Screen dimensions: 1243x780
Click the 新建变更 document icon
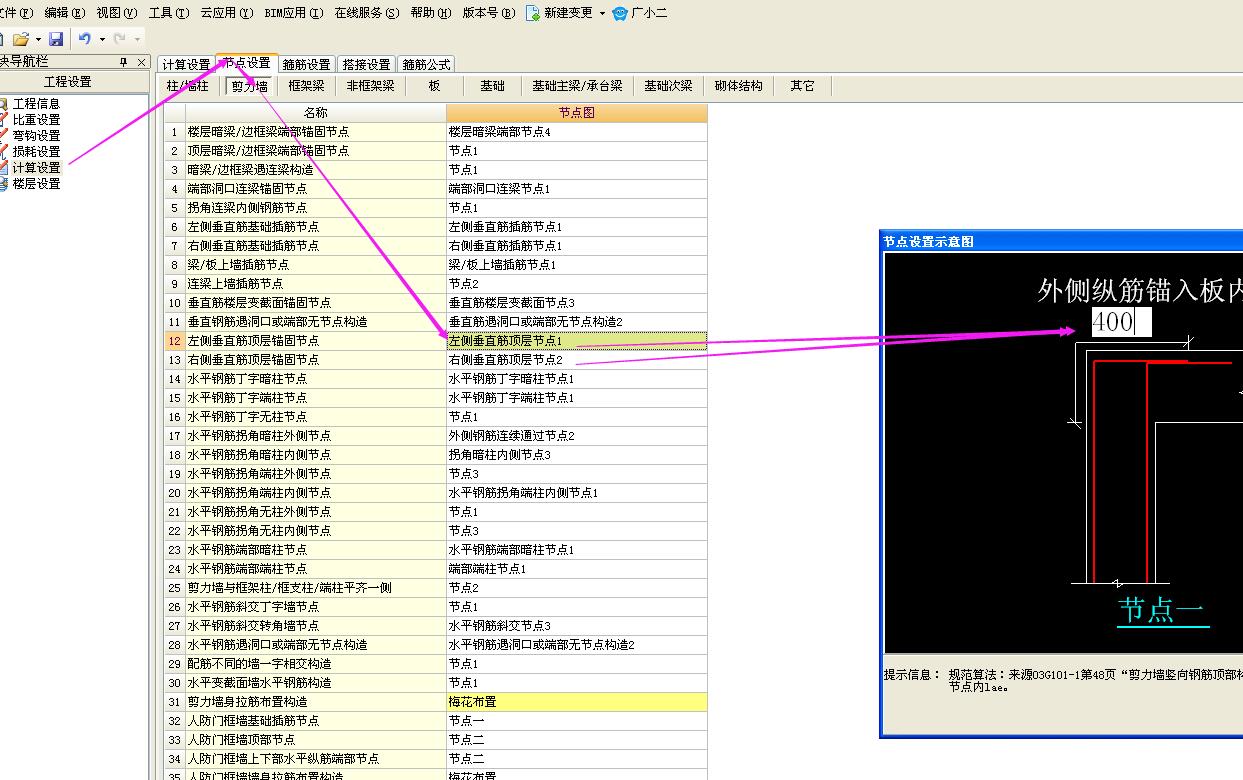533,13
